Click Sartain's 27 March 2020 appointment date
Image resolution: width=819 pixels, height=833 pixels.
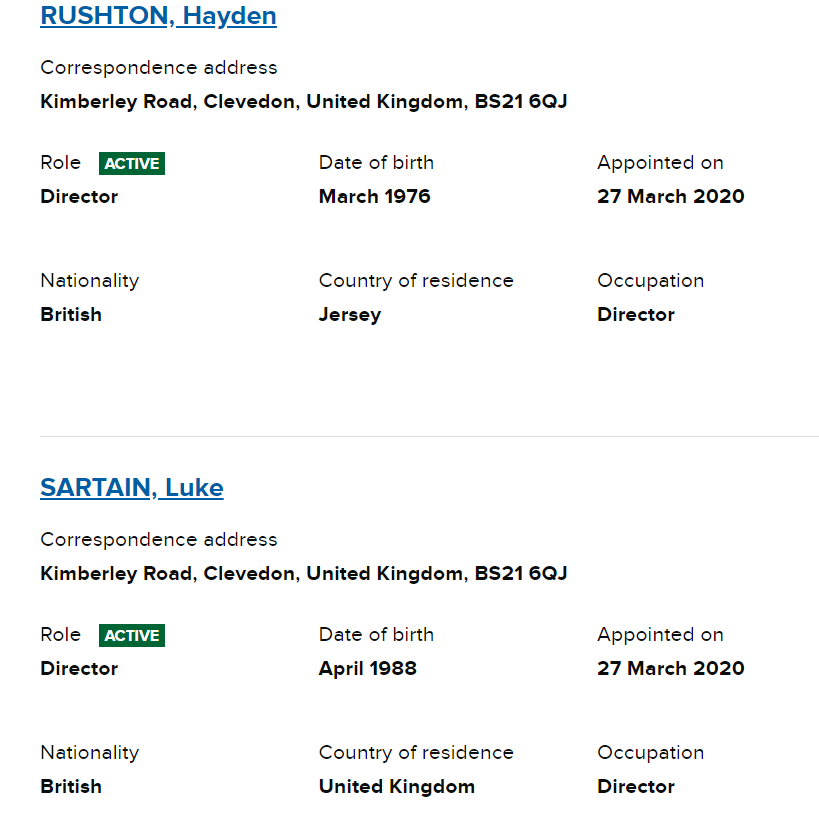[670, 669]
